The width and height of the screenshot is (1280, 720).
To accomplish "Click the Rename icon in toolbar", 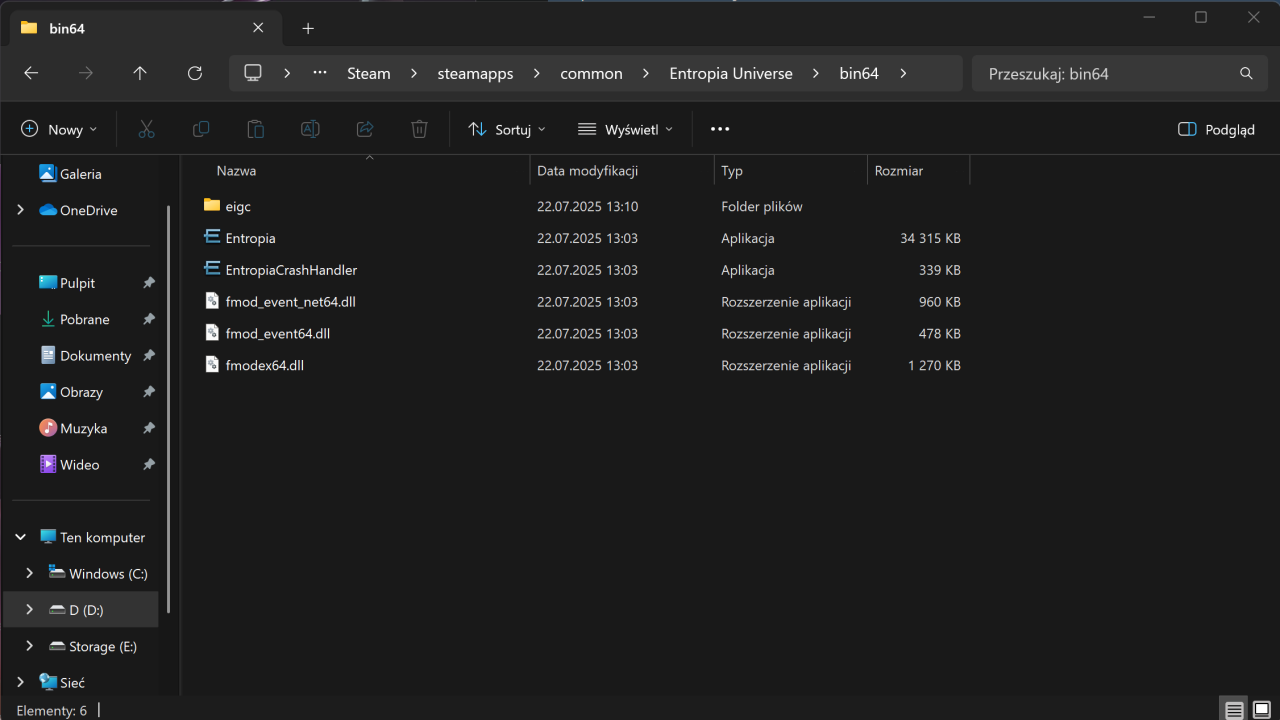I will pyautogui.click(x=310, y=129).
